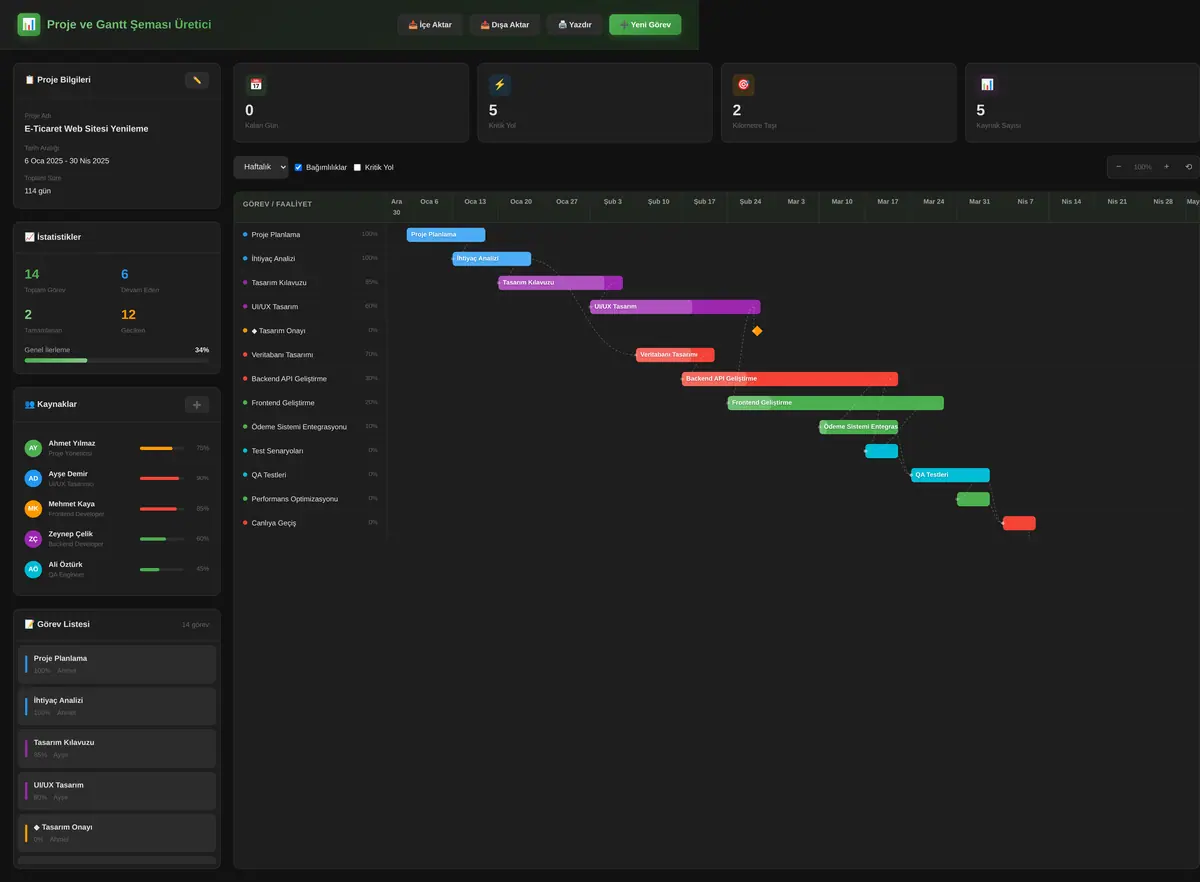Click the Geciken count 12
1200x882 pixels.
pyautogui.click(x=128, y=314)
